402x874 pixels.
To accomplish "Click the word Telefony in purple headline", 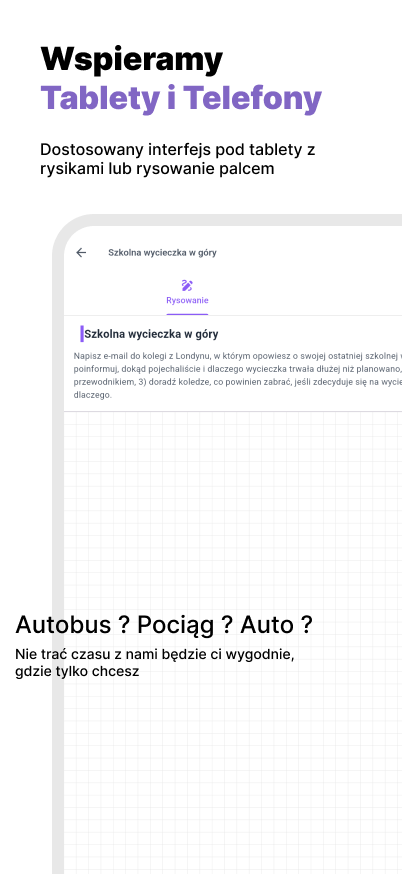I will point(253,99).
